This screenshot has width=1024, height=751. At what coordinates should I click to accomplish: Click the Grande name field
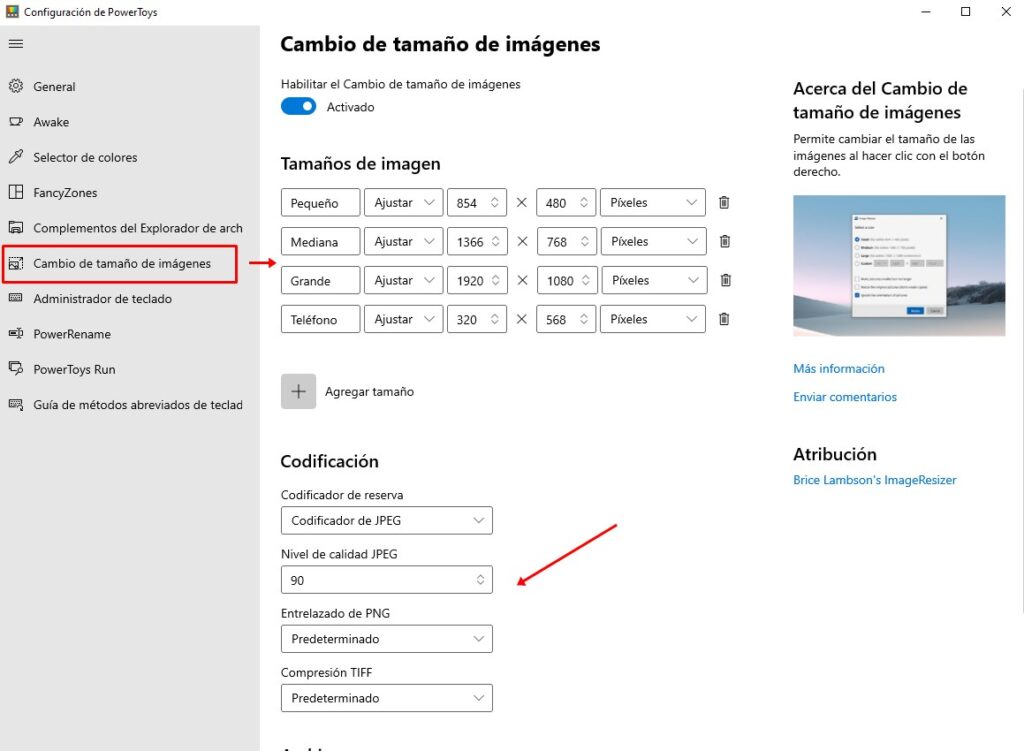coord(321,280)
